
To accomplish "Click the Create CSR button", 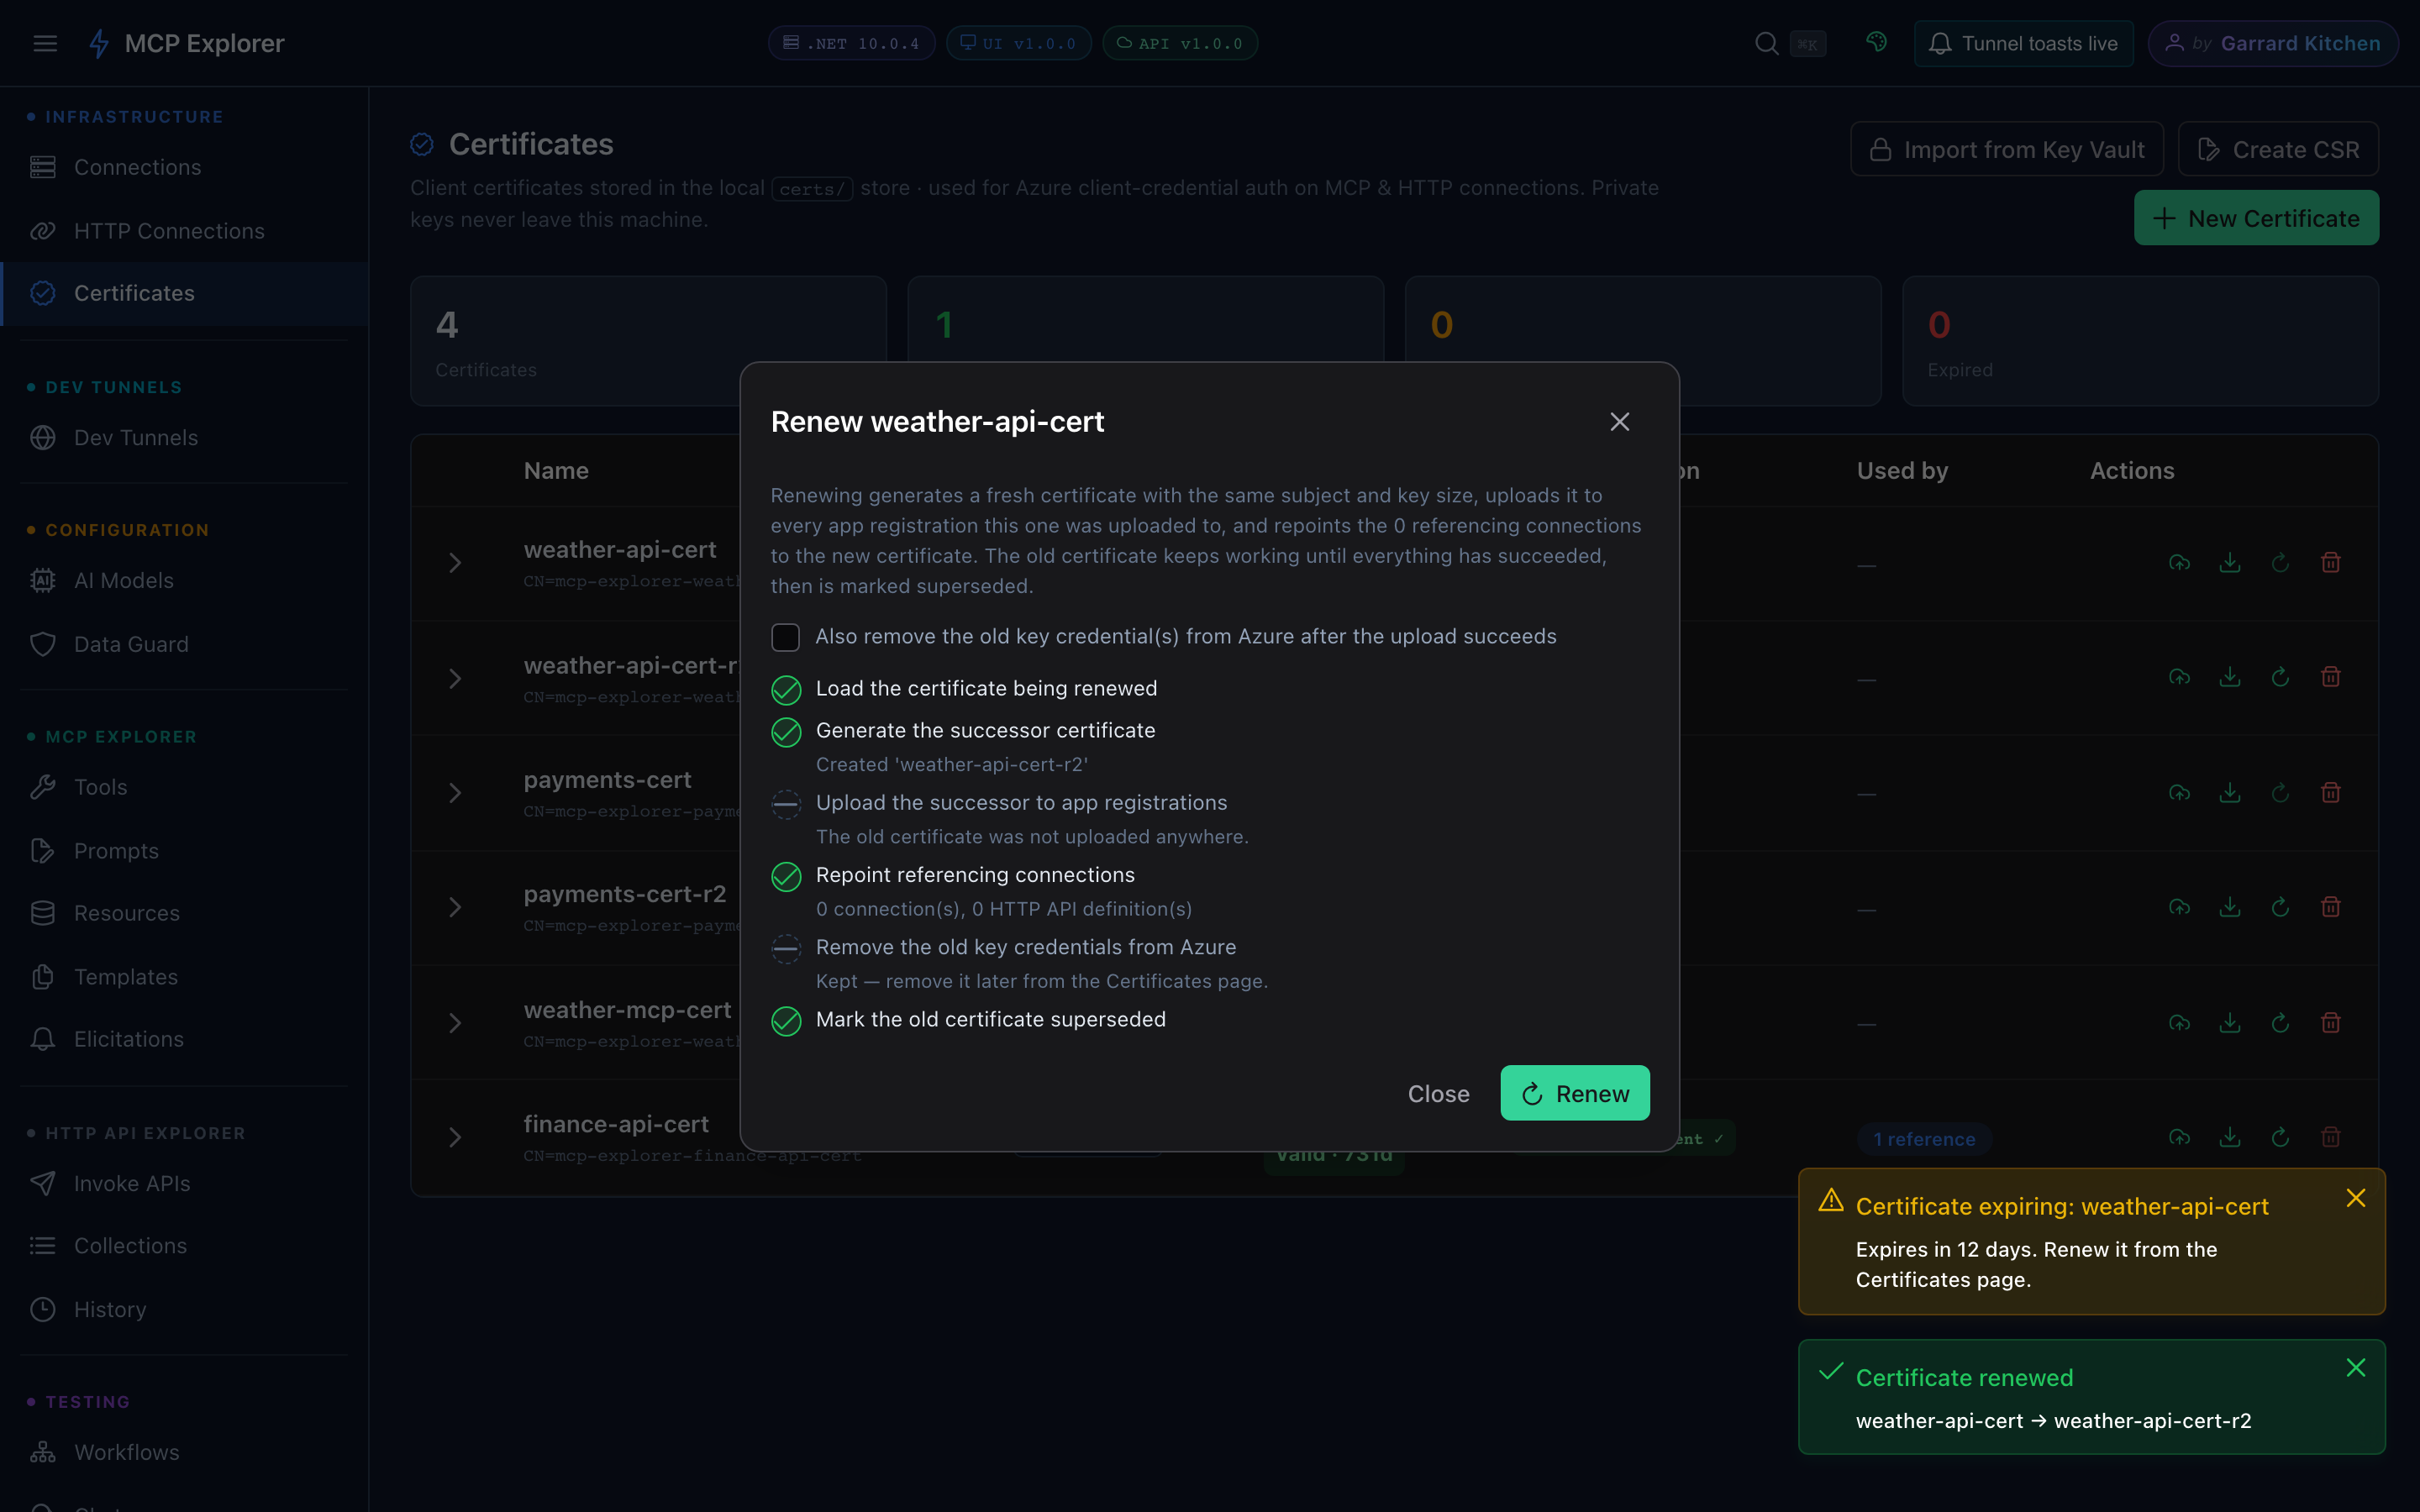I will [x=2277, y=149].
